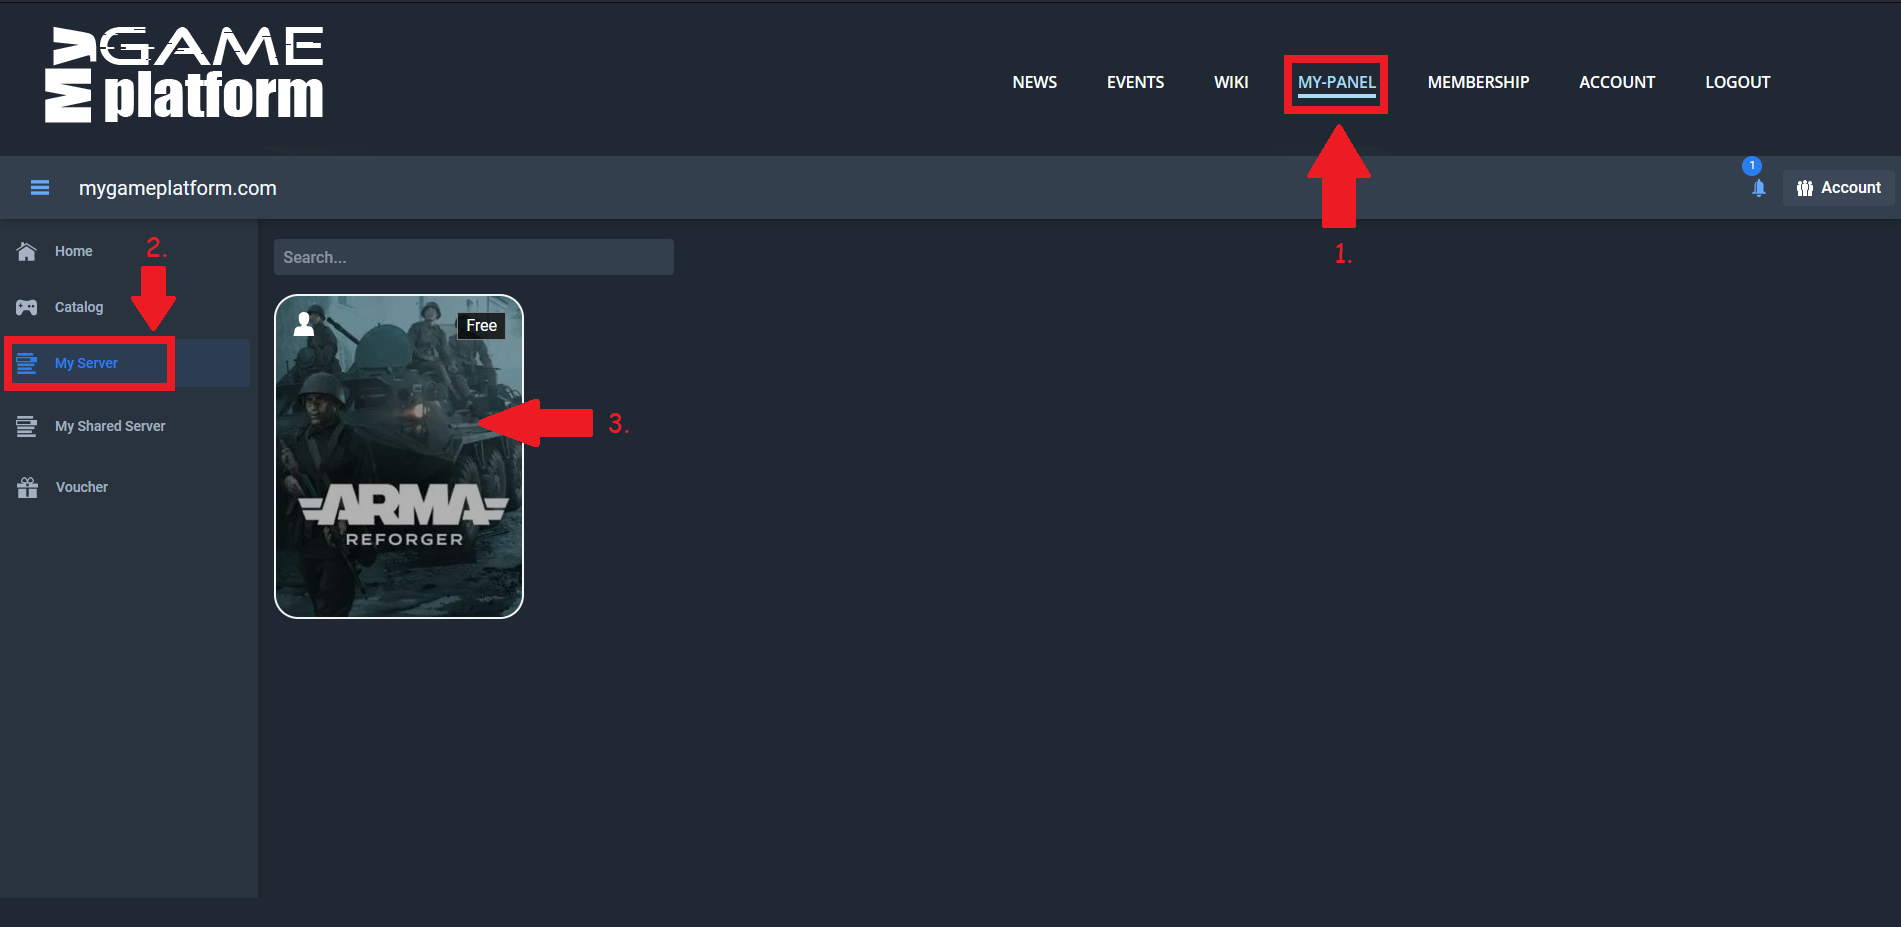Click the My Shared Server icon

point(27,426)
